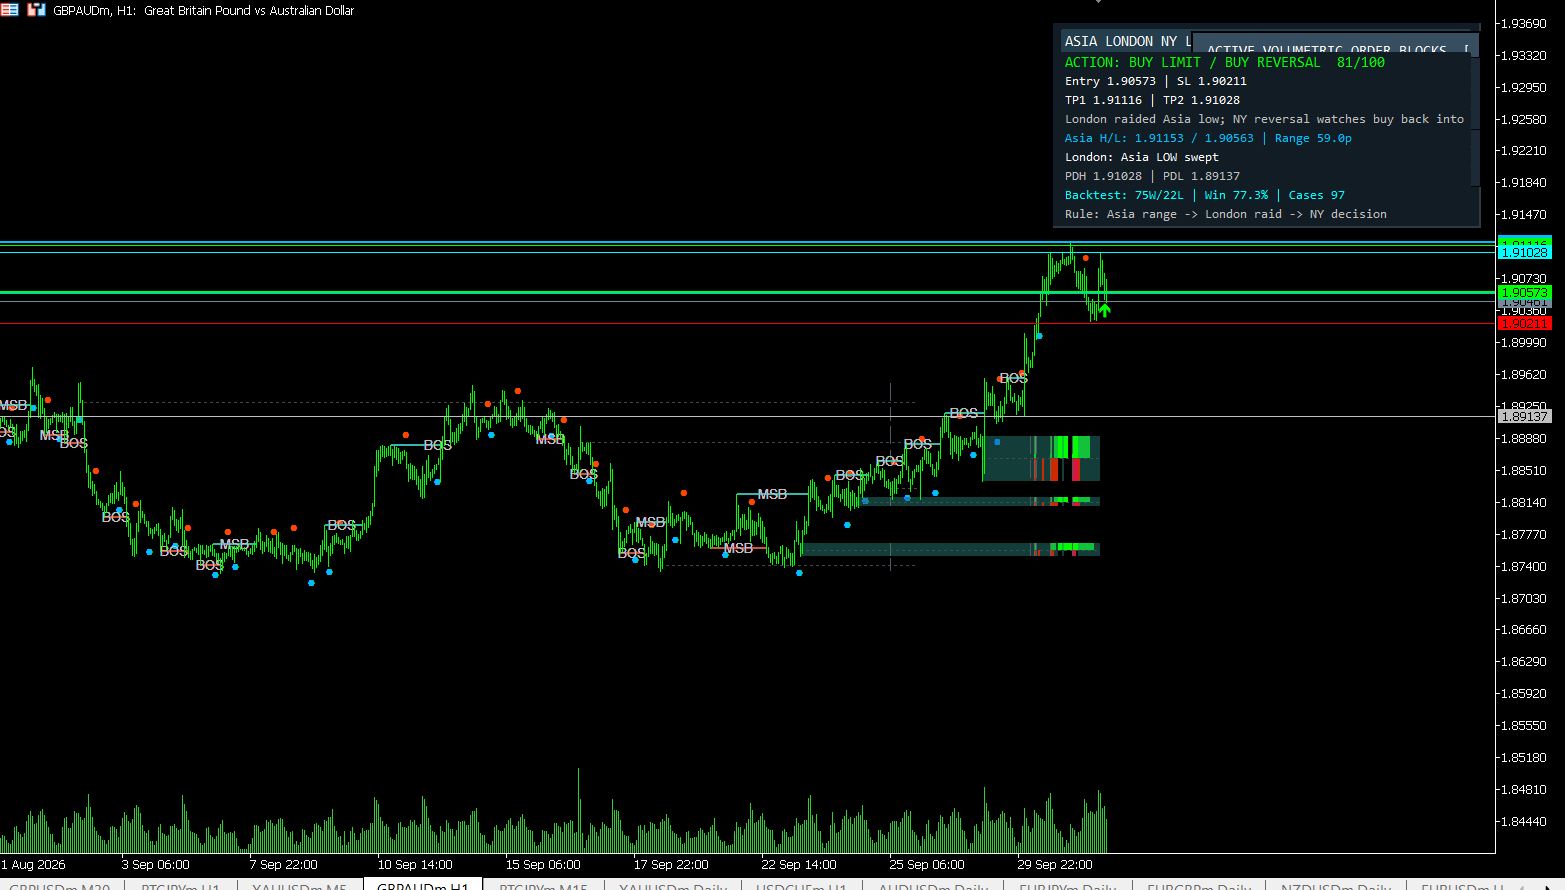The image size is (1565, 890).
Task: Click the green 1.90573 entry price label
Action: 1524,292
